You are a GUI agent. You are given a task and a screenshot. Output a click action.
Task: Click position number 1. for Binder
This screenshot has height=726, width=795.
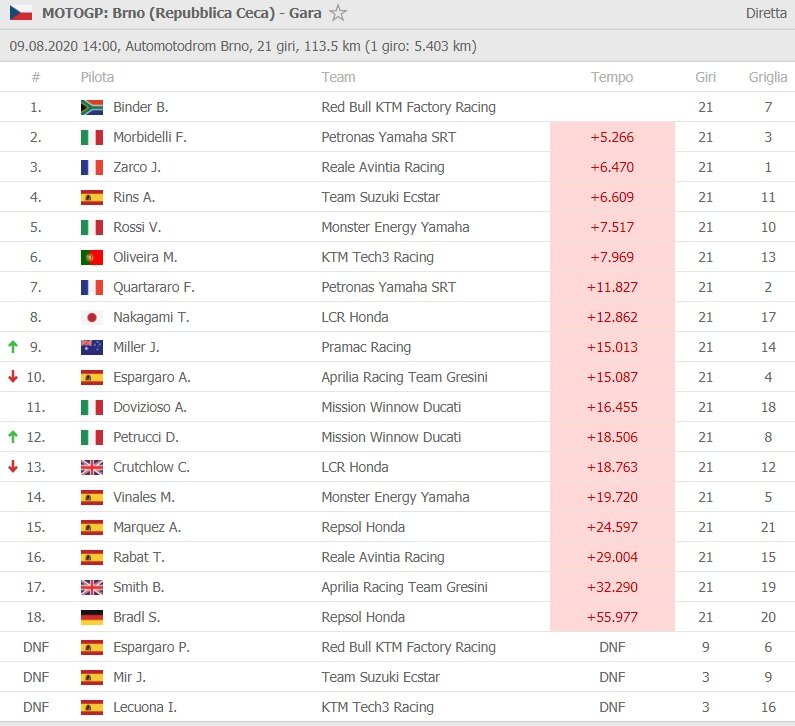[35, 107]
